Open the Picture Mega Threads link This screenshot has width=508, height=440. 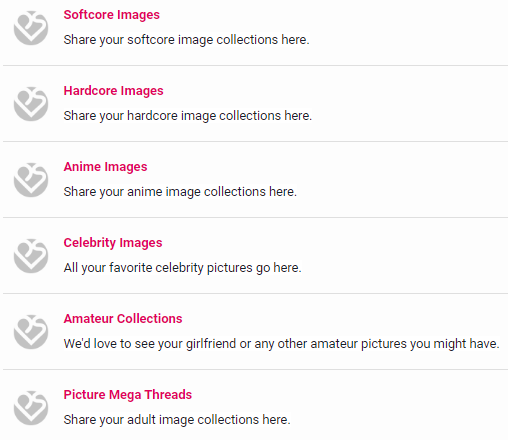coord(128,395)
